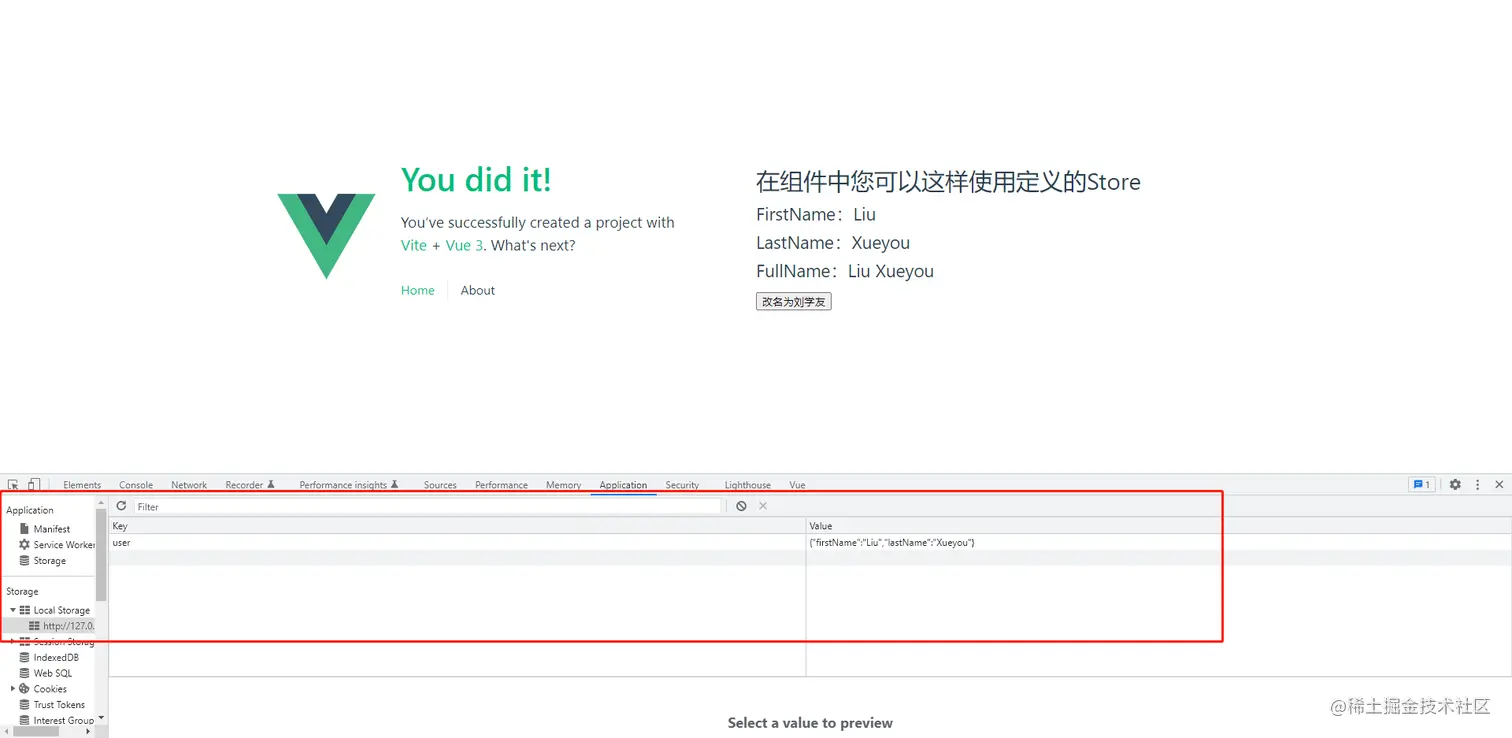Select Interest Groups in the storage tree

(64, 720)
